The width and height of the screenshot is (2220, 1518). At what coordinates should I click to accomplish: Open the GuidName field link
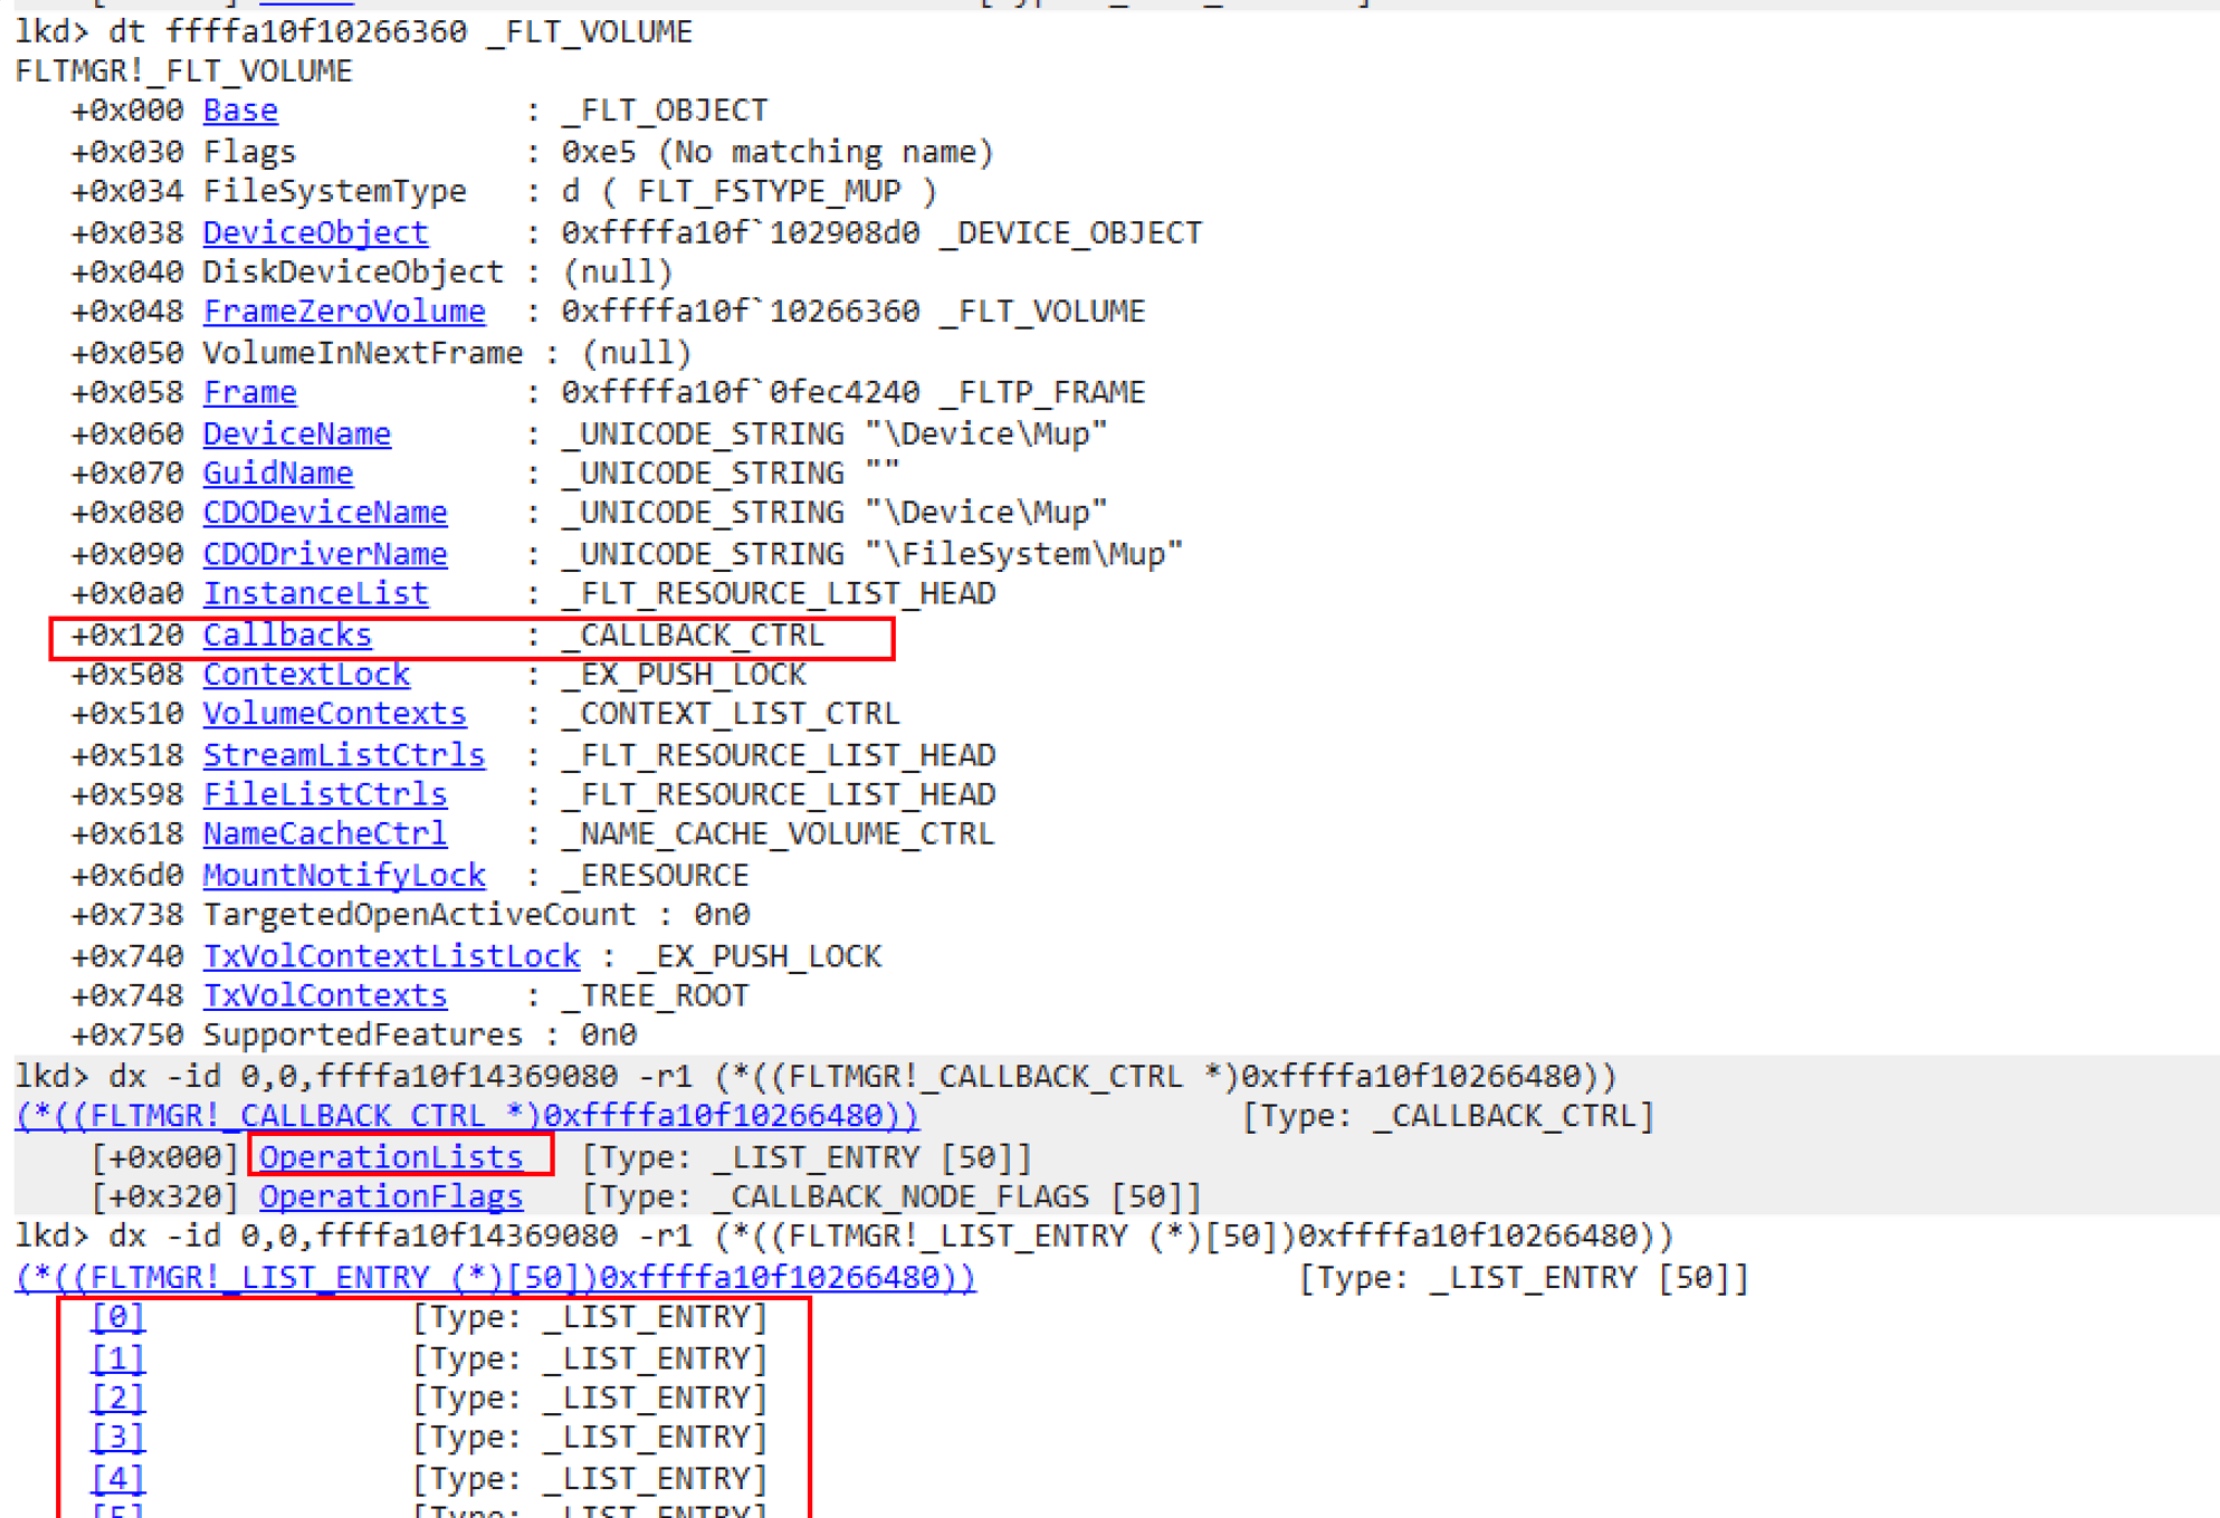click(278, 472)
